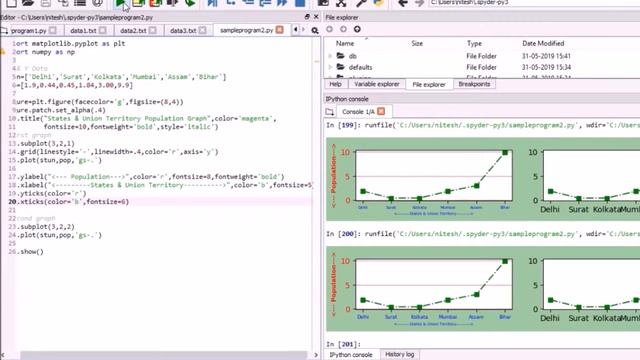
Task: Click the line 13 subplot(3,2,1) code
Action: 47,143
